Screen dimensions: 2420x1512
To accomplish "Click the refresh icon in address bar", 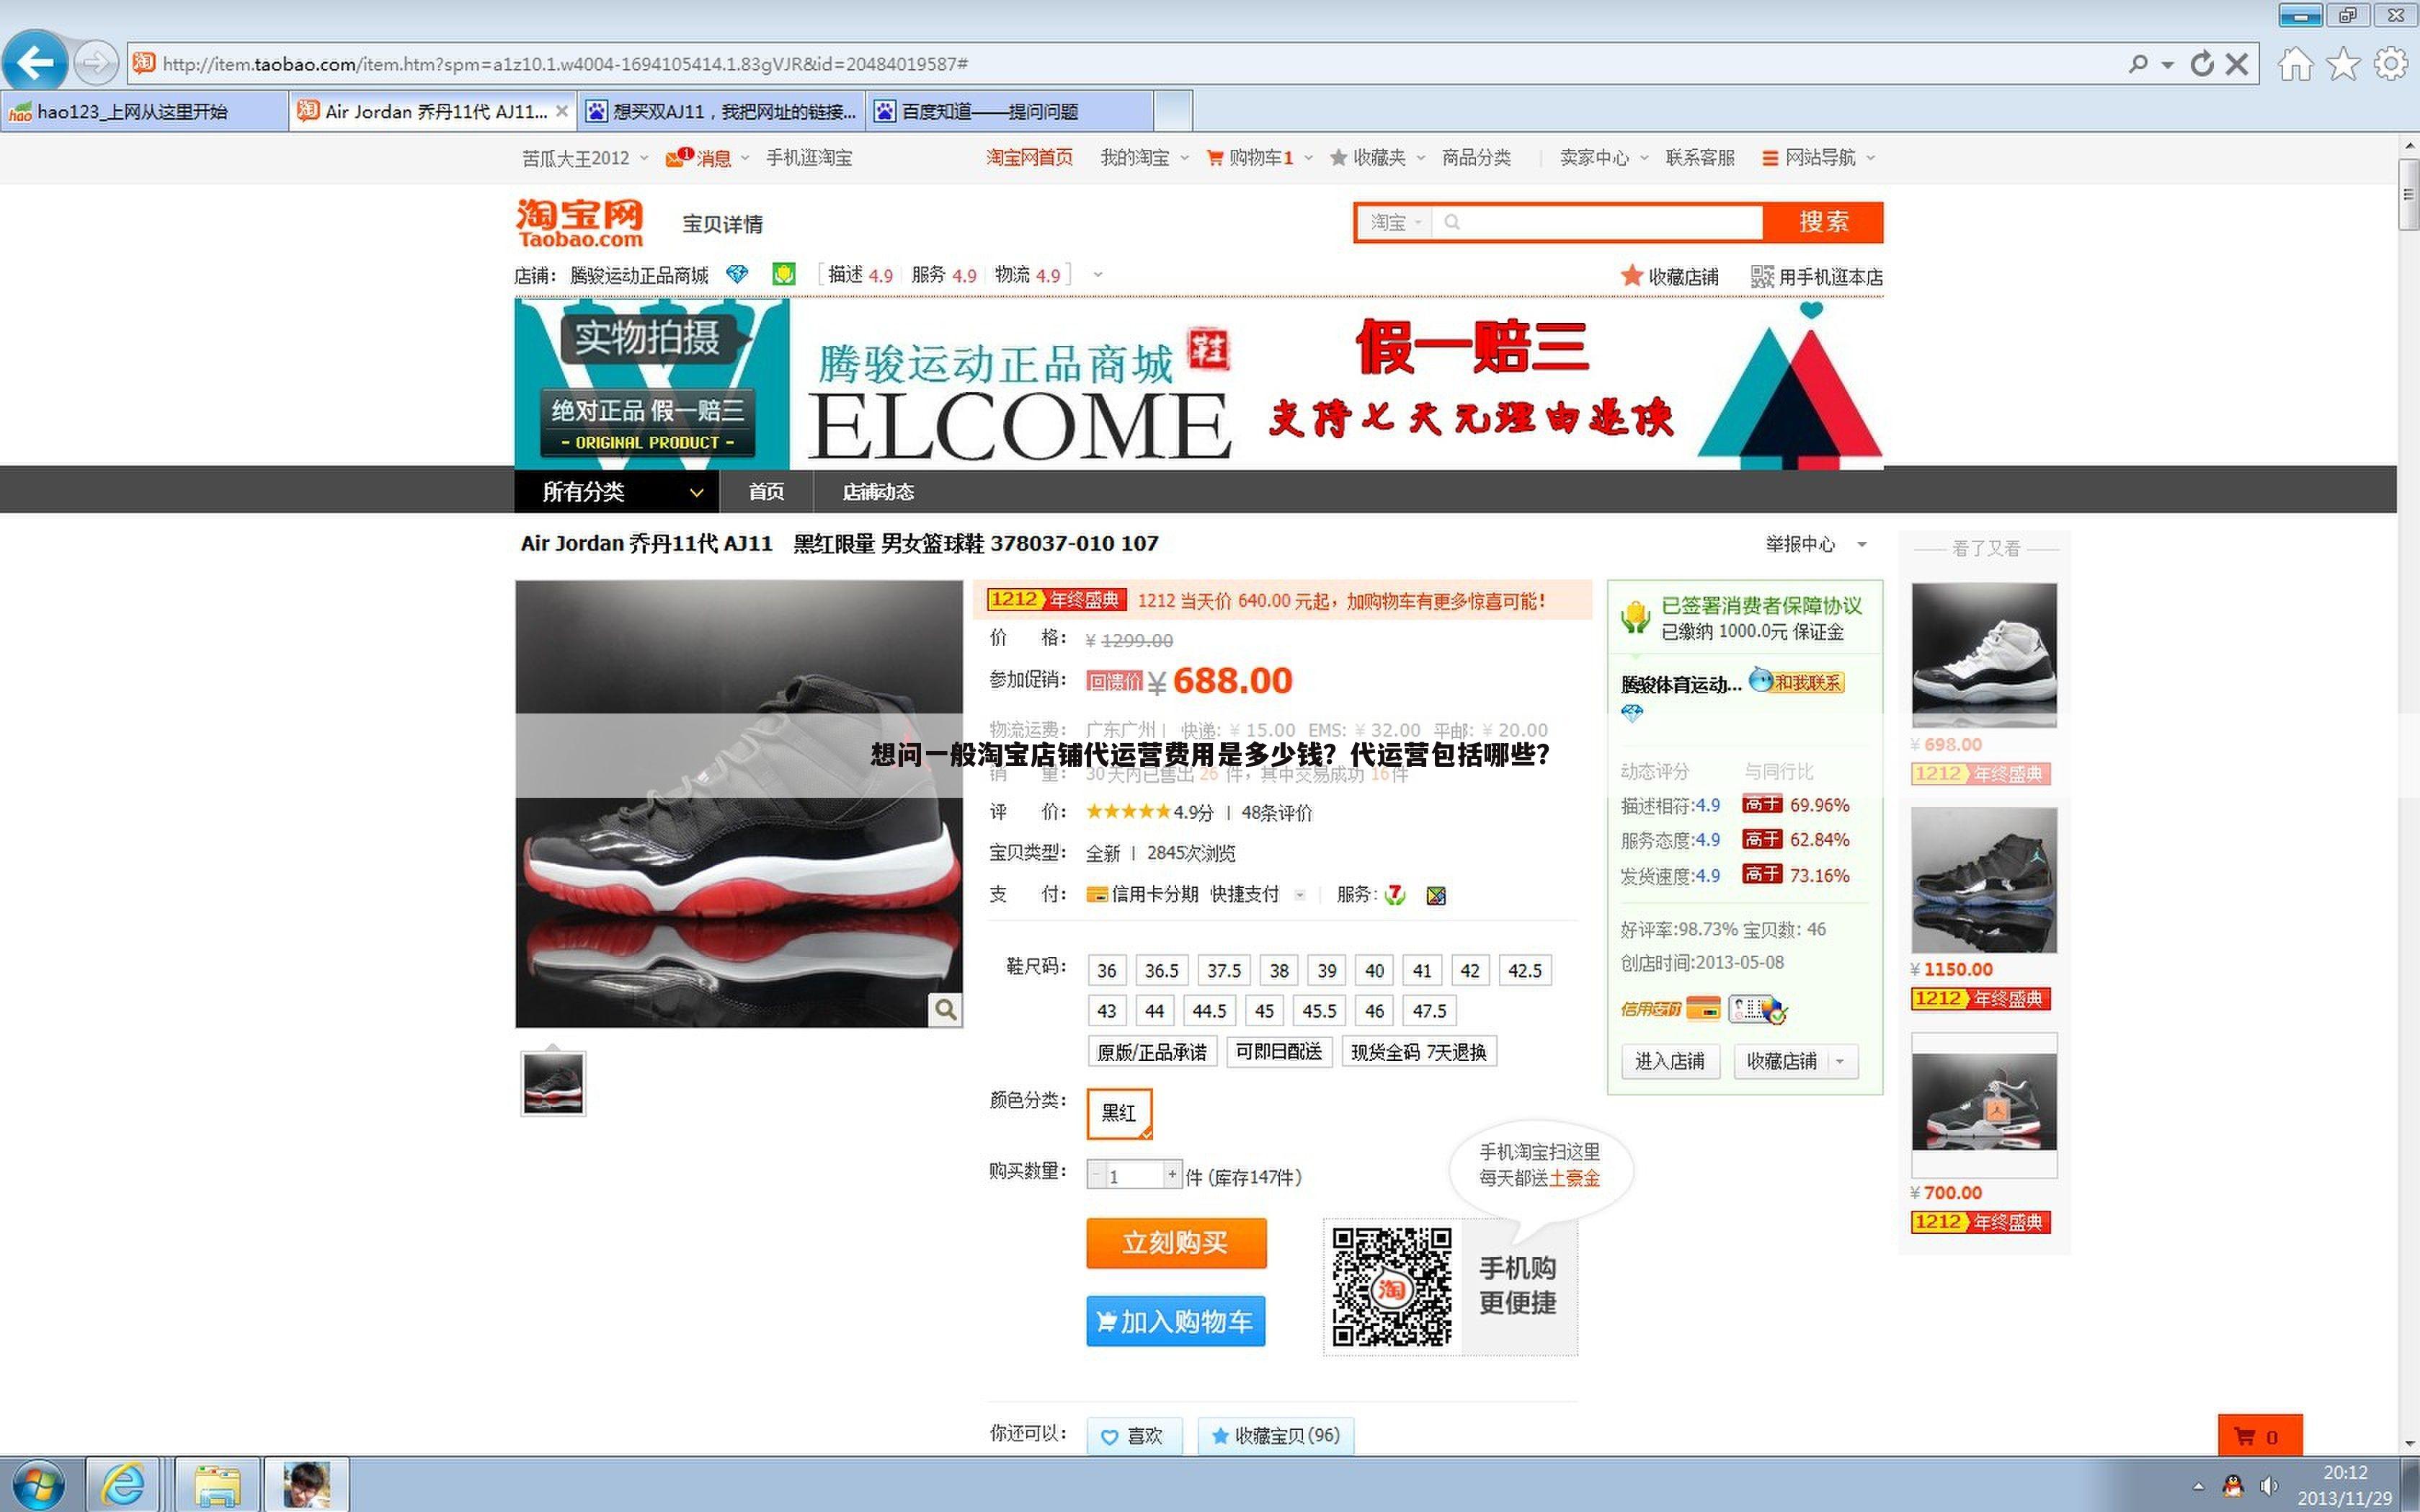I will pos(2201,64).
